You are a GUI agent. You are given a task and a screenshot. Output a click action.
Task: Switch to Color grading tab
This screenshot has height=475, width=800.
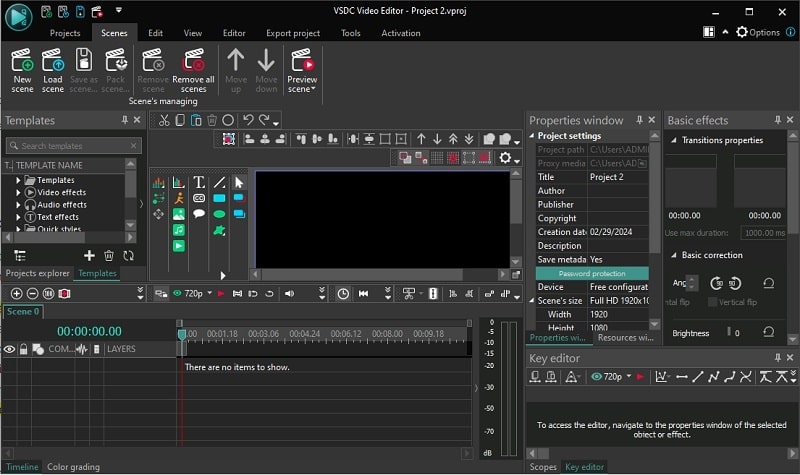pos(73,467)
